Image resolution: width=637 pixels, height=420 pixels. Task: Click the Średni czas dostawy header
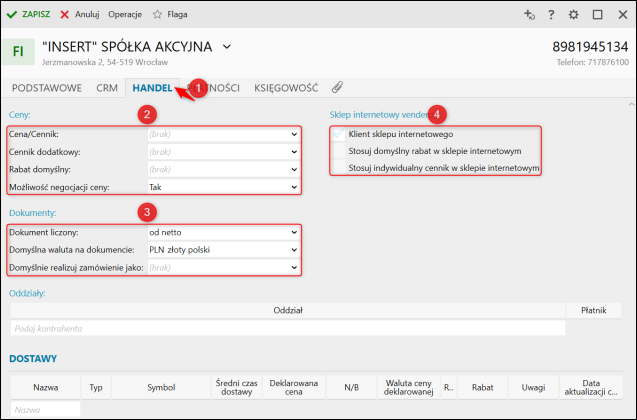pyautogui.click(x=236, y=388)
